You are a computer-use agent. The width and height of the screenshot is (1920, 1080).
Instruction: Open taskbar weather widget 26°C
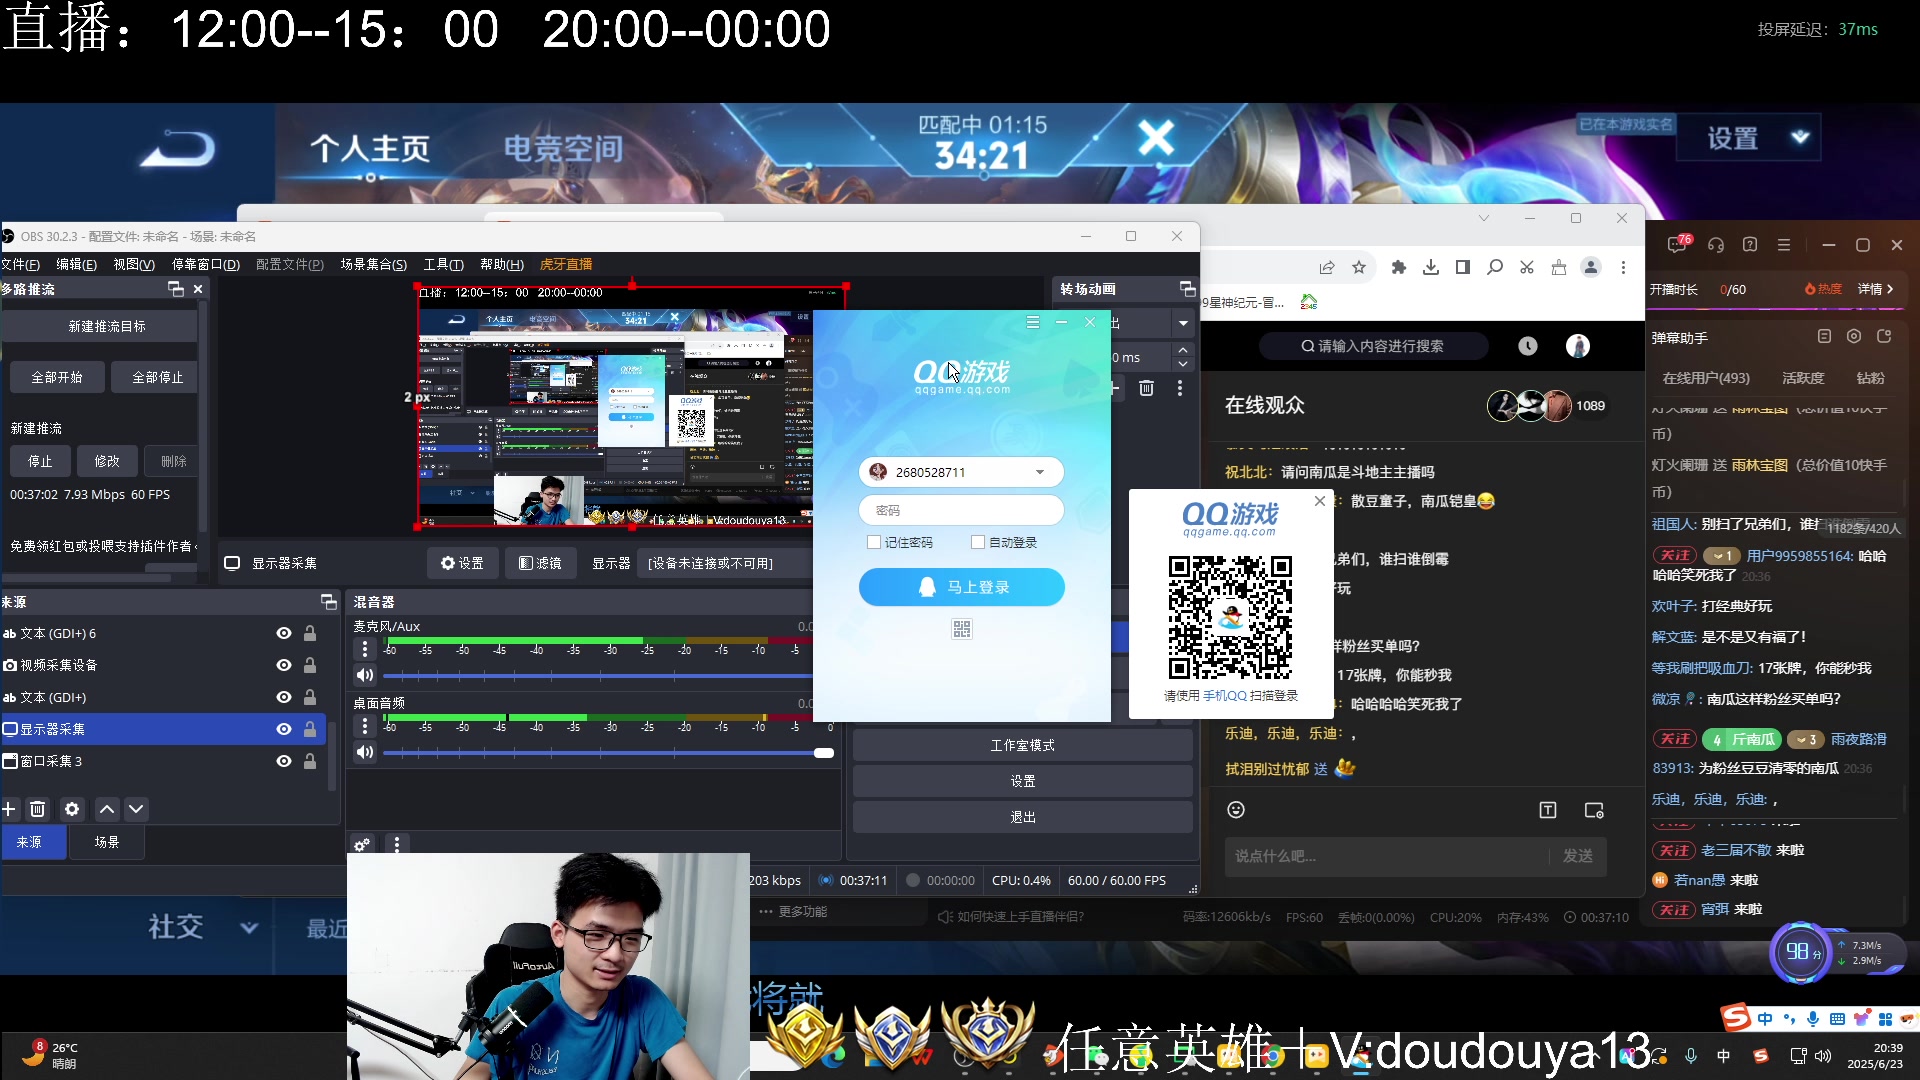pyautogui.click(x=50, y=1055)
